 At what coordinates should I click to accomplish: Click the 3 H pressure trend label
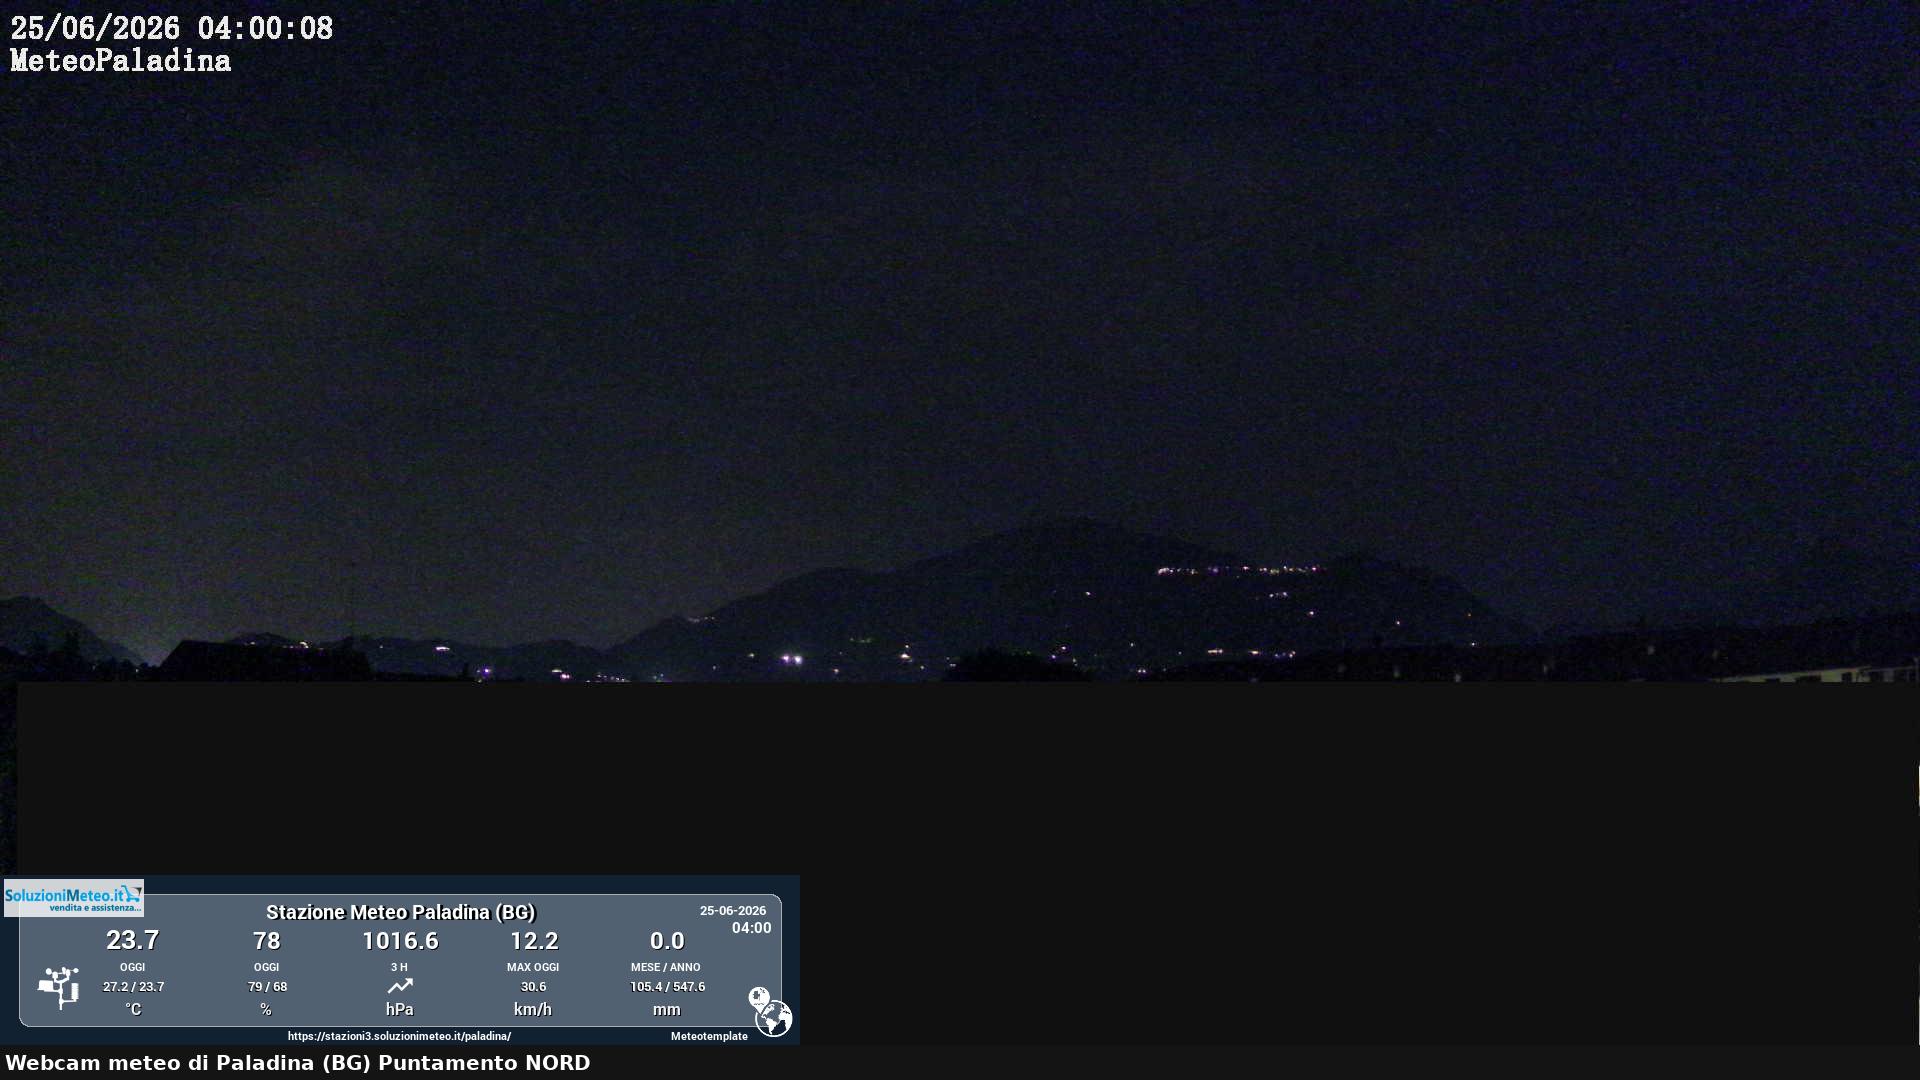(x=399, y=967)
